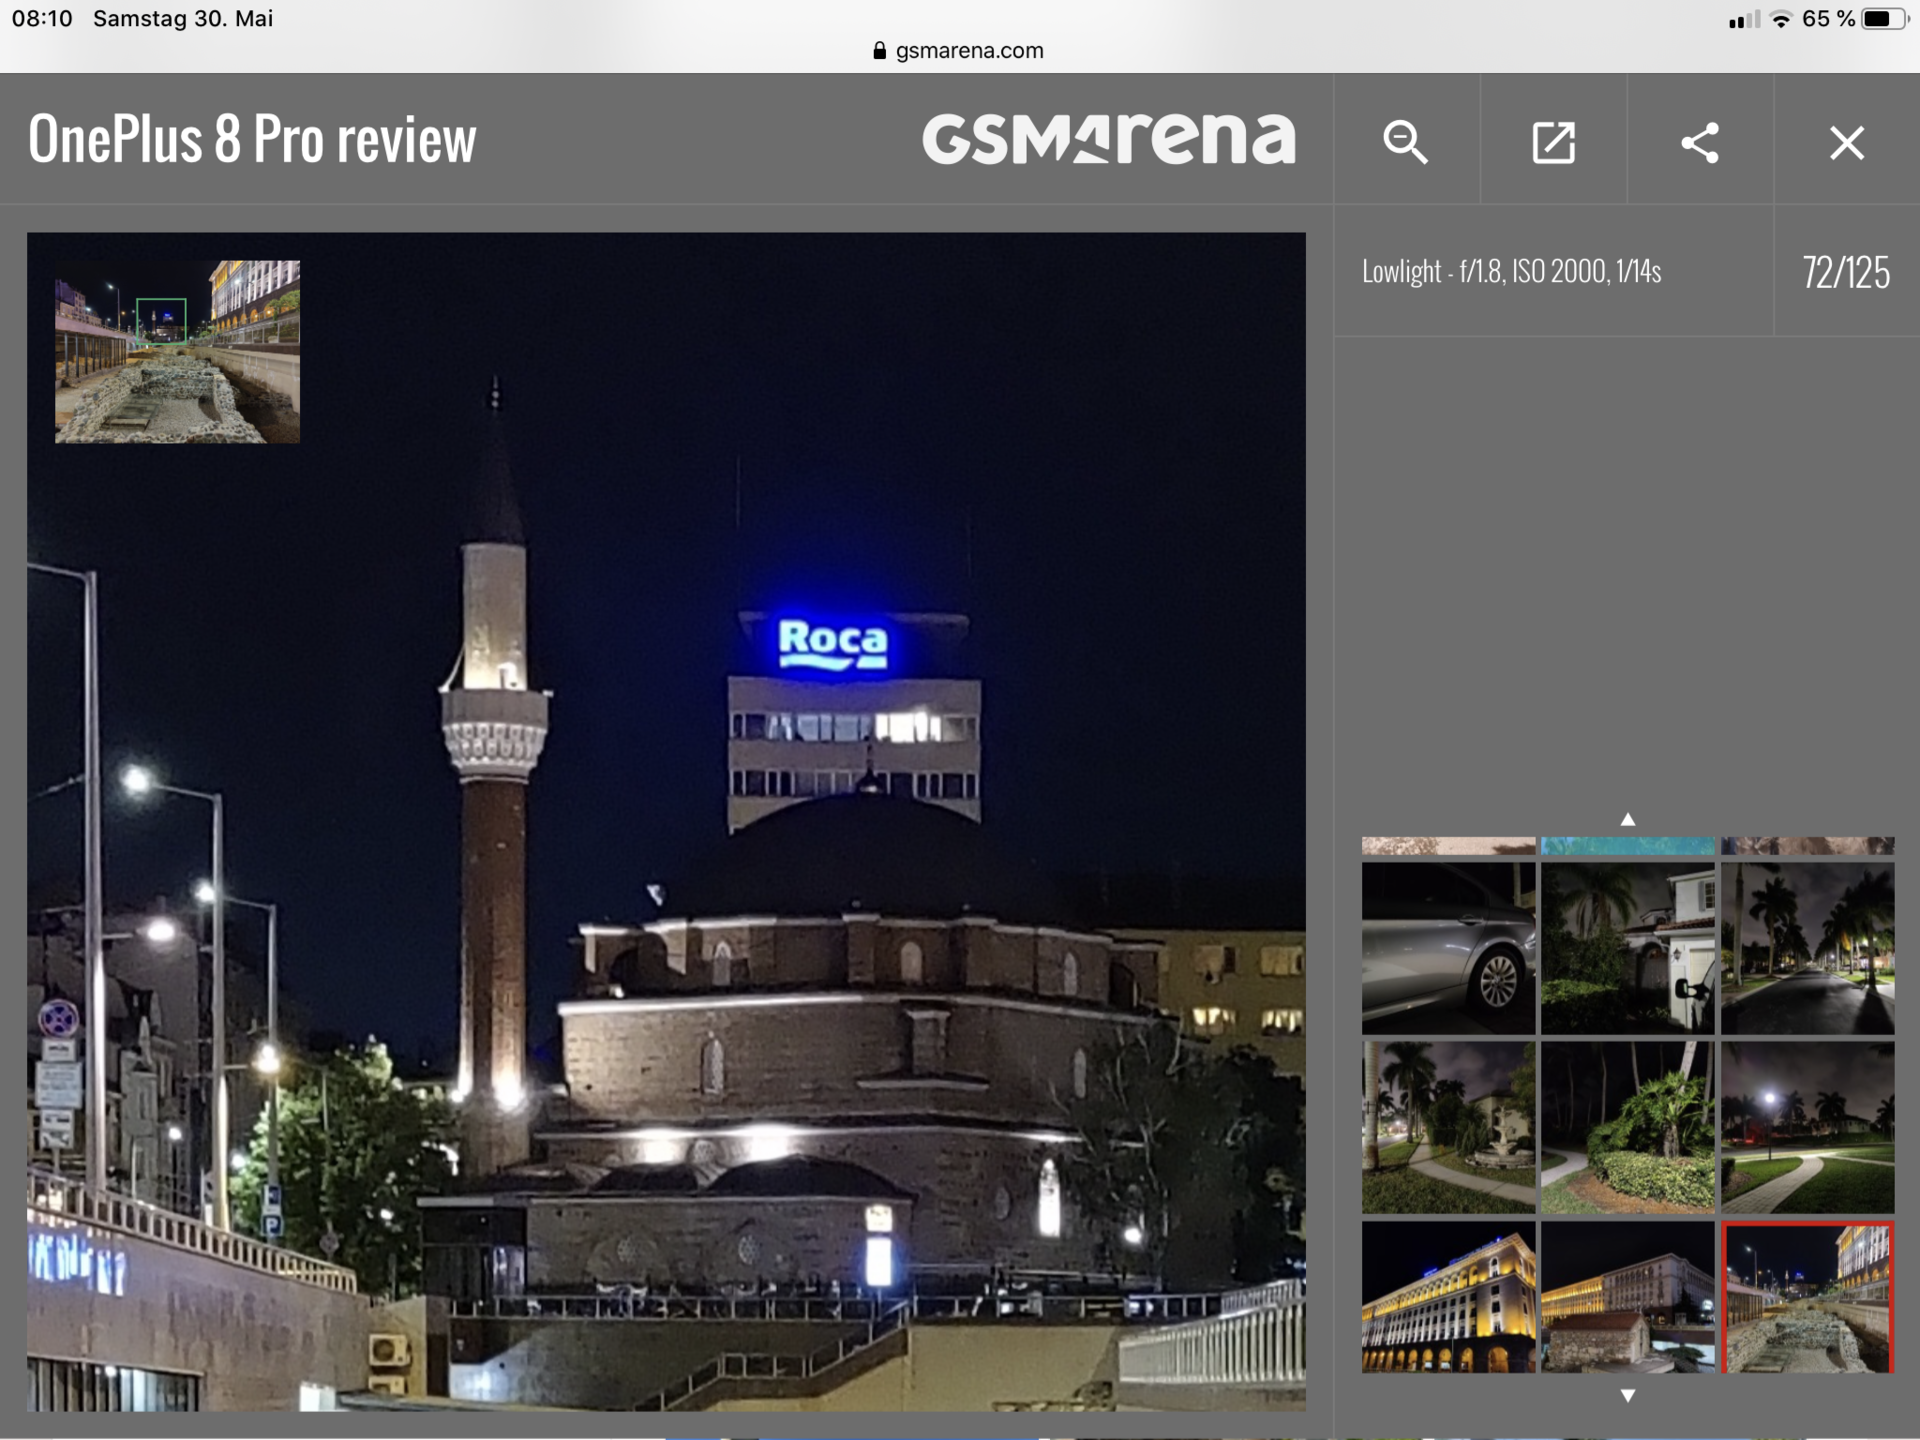This screenshot has width=1920, height=1440.
Task: Select the wide-angle building with chapel thumbnail
Action: 1628,1296
